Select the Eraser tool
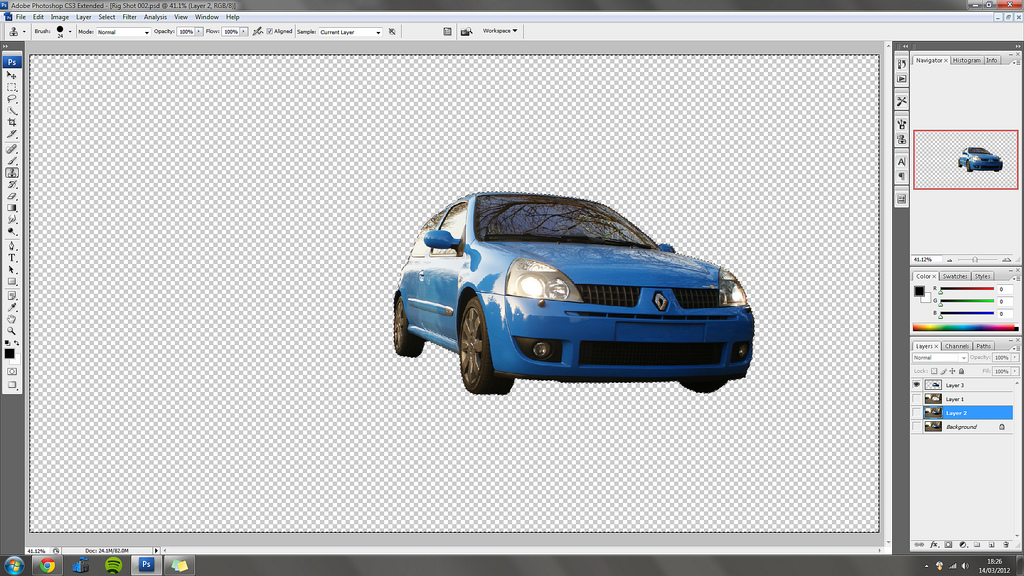Image resolution: width=1024 pixels, height=576 pixels. pyautogui.click(x=12, y=196)
